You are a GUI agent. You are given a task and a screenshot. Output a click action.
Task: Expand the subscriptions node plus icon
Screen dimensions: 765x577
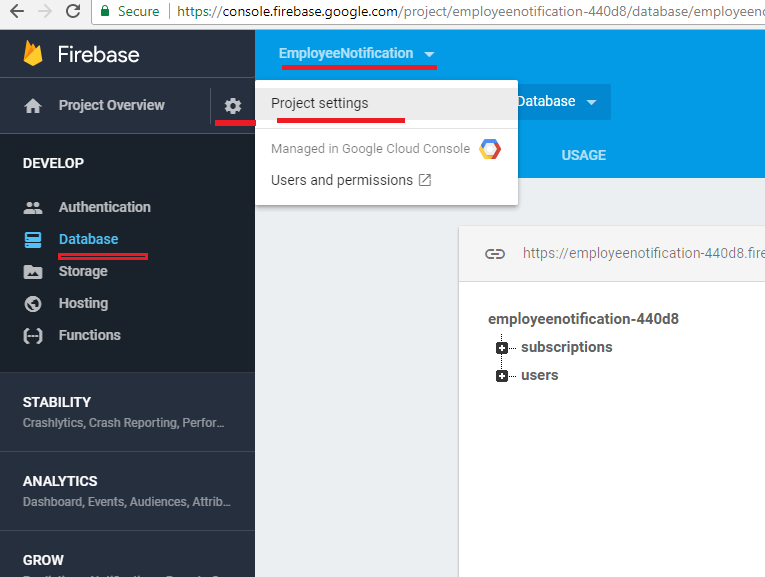502,348
